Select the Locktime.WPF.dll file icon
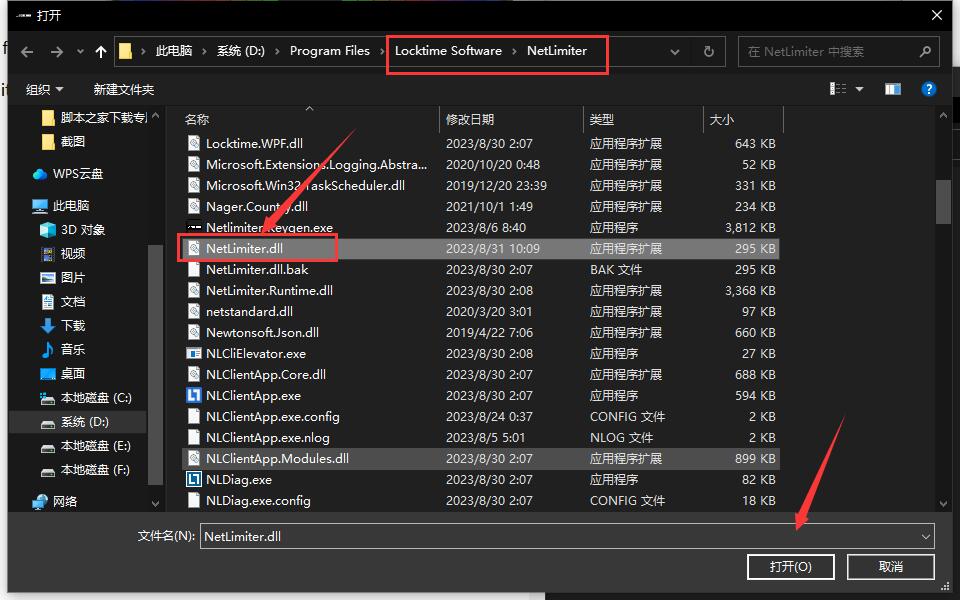960x600 pixels. [x=193, y=143]
